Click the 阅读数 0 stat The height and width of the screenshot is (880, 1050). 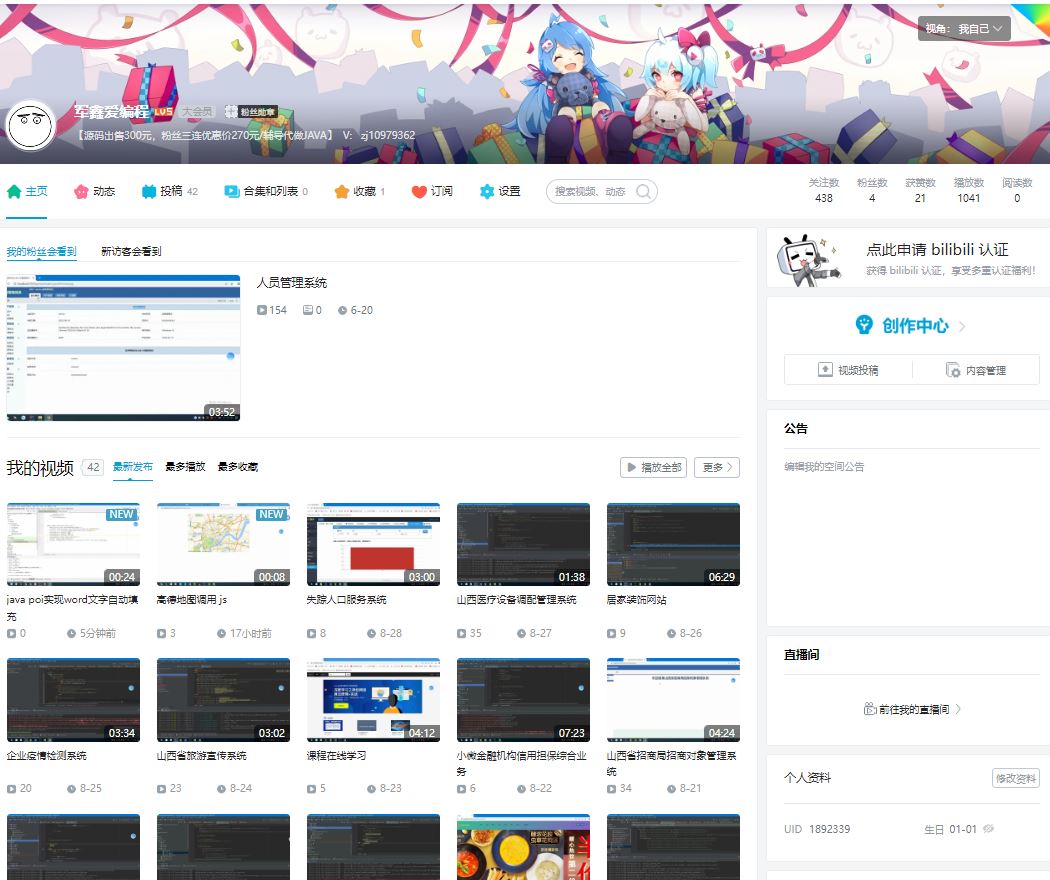pyautogui.click(x=1017, y=191)
